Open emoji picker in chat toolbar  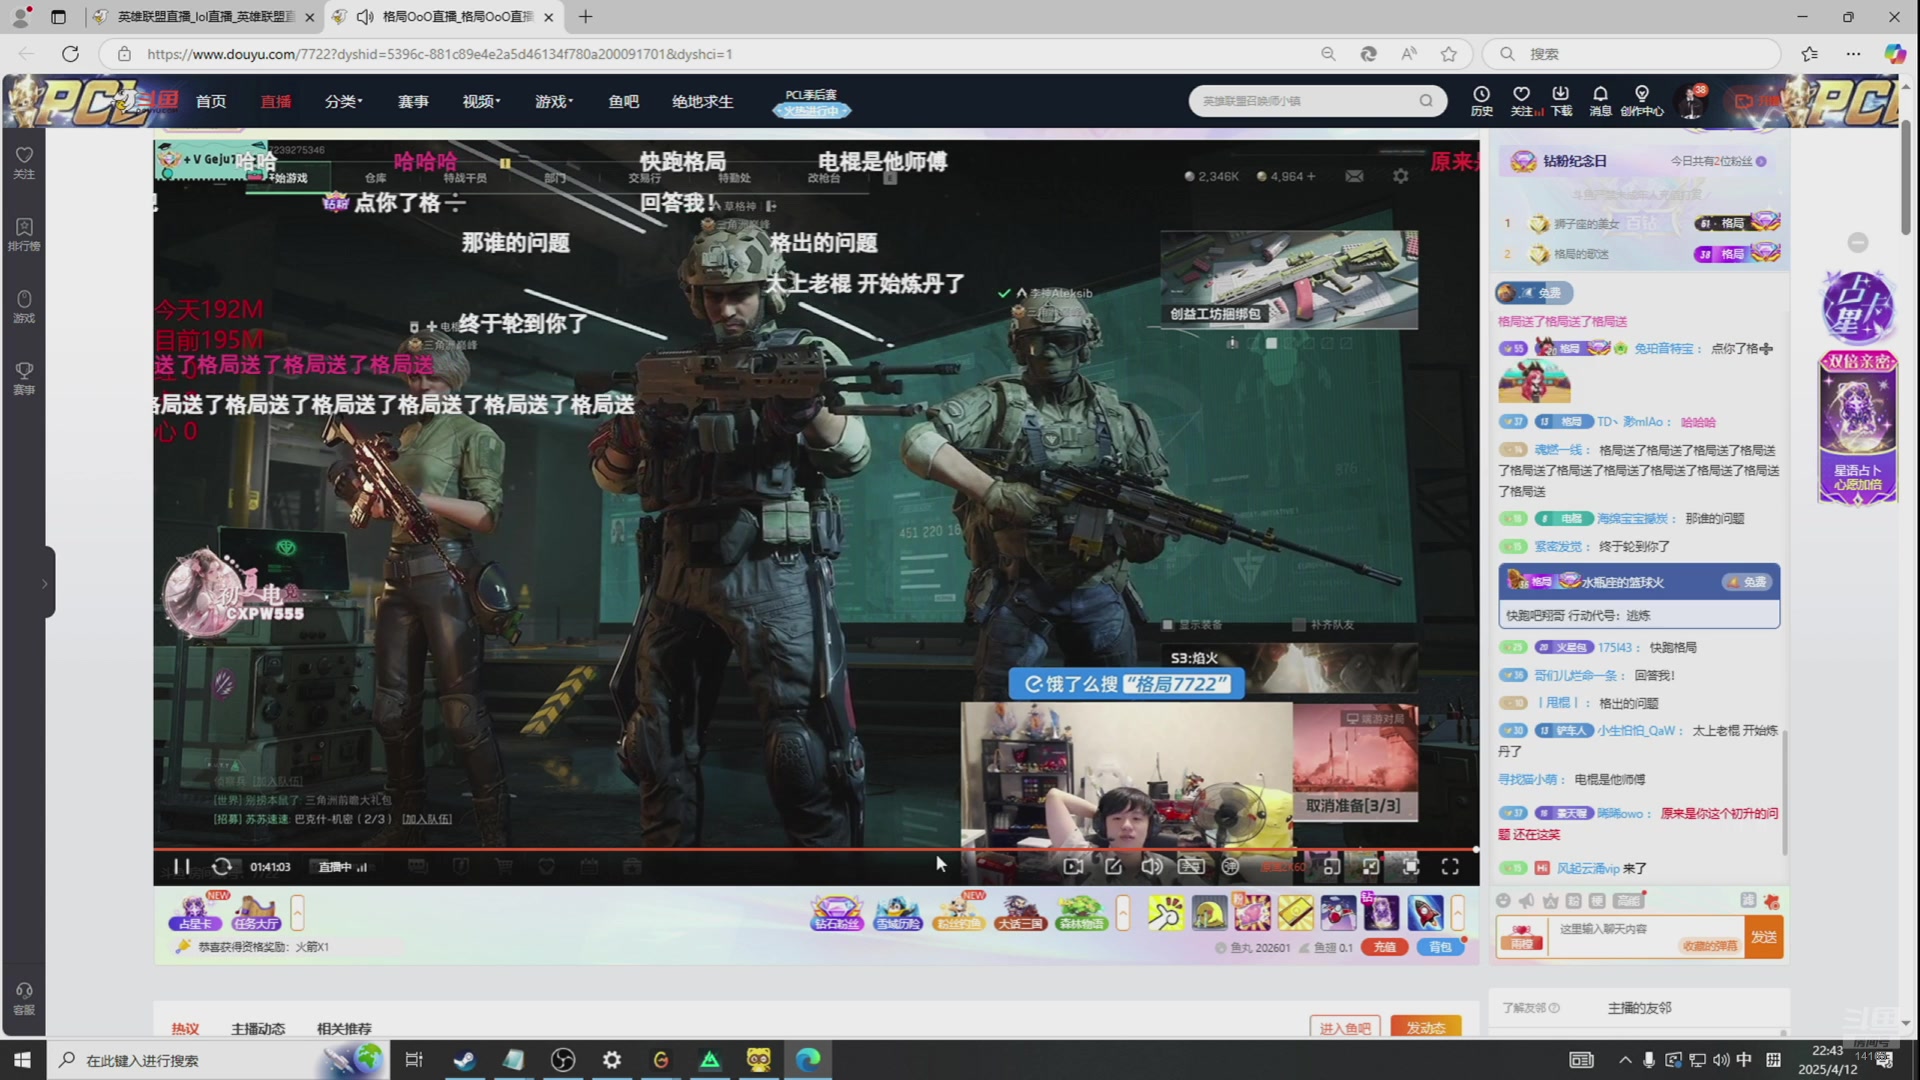(1503, 901)
